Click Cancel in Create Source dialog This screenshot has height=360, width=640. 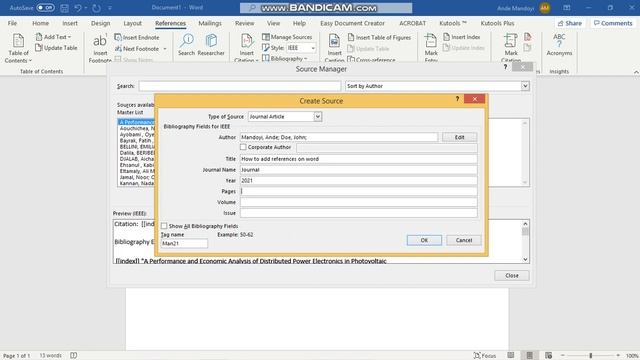click(464, 240)
